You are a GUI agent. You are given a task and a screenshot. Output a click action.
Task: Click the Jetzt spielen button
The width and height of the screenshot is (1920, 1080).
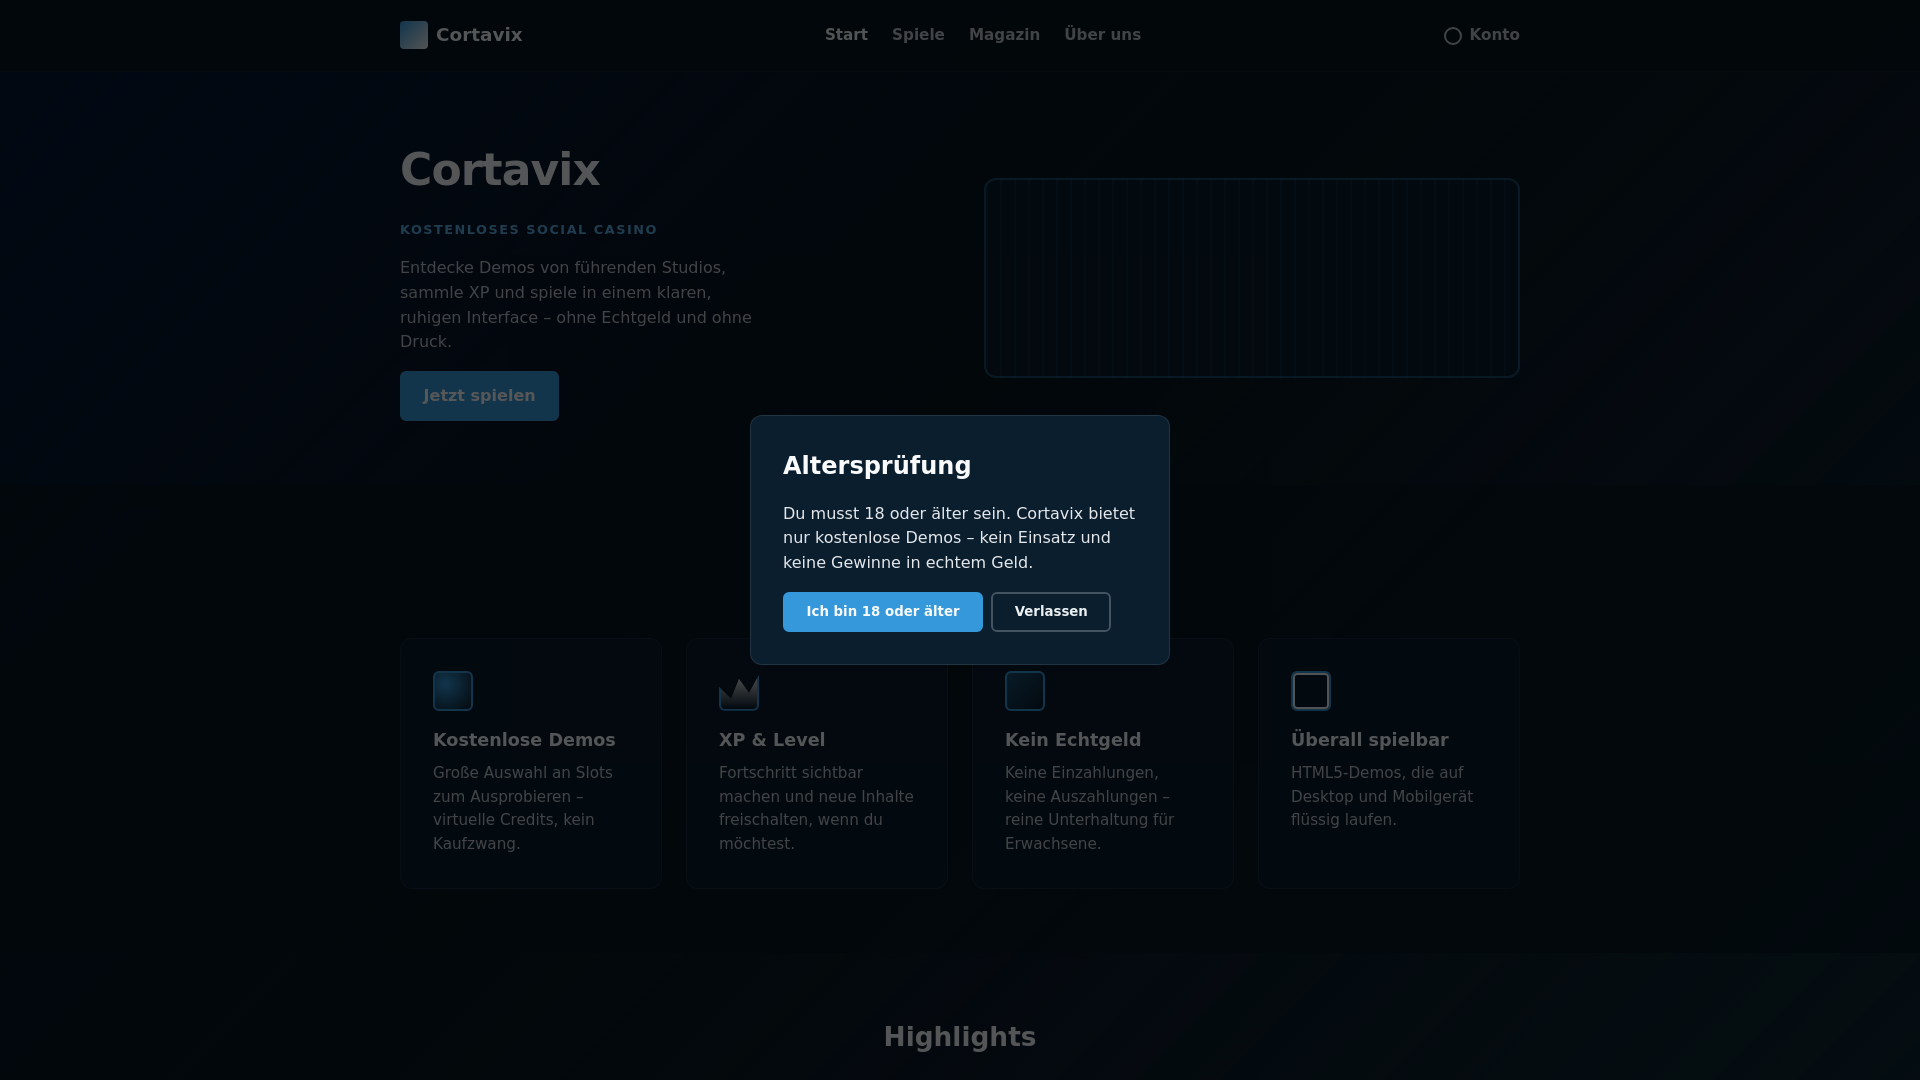pos(479,396)
